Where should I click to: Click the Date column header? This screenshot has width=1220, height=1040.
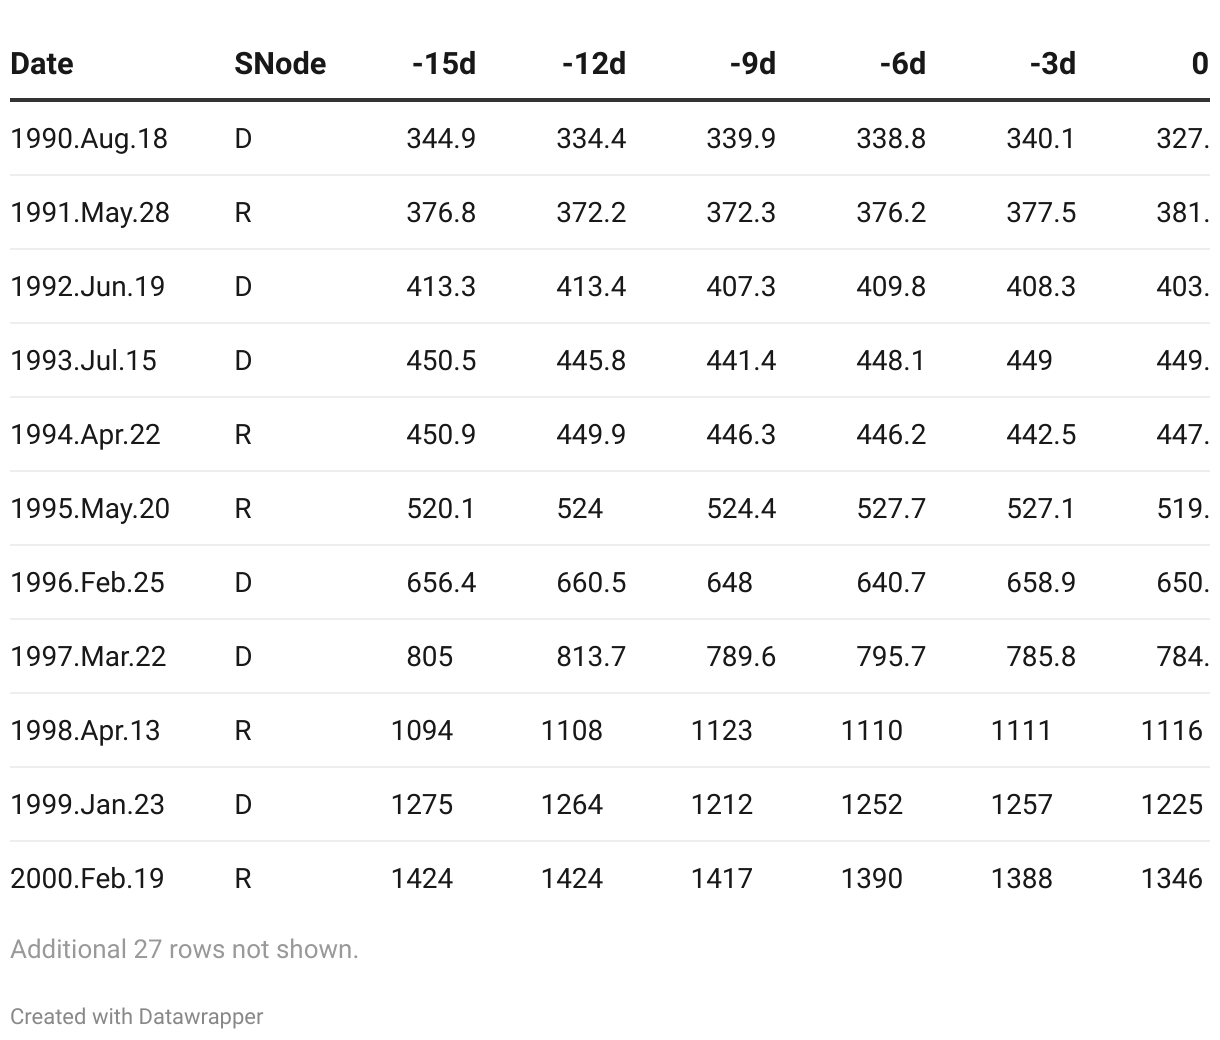pyautogui.click(x=42, y=64)
